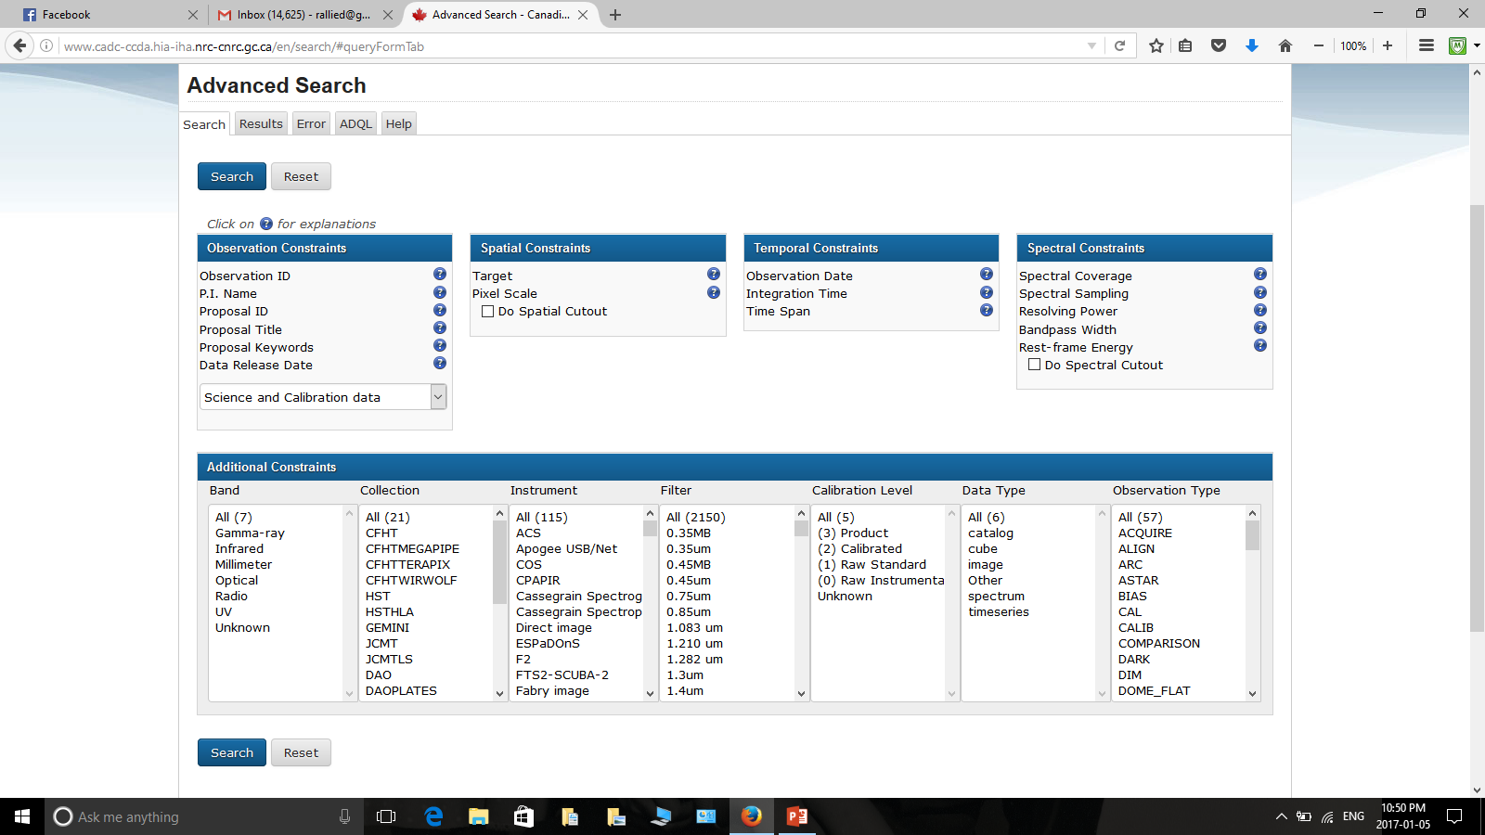Click bottom Search button
1485x835 pixels.
click(232, 752)
